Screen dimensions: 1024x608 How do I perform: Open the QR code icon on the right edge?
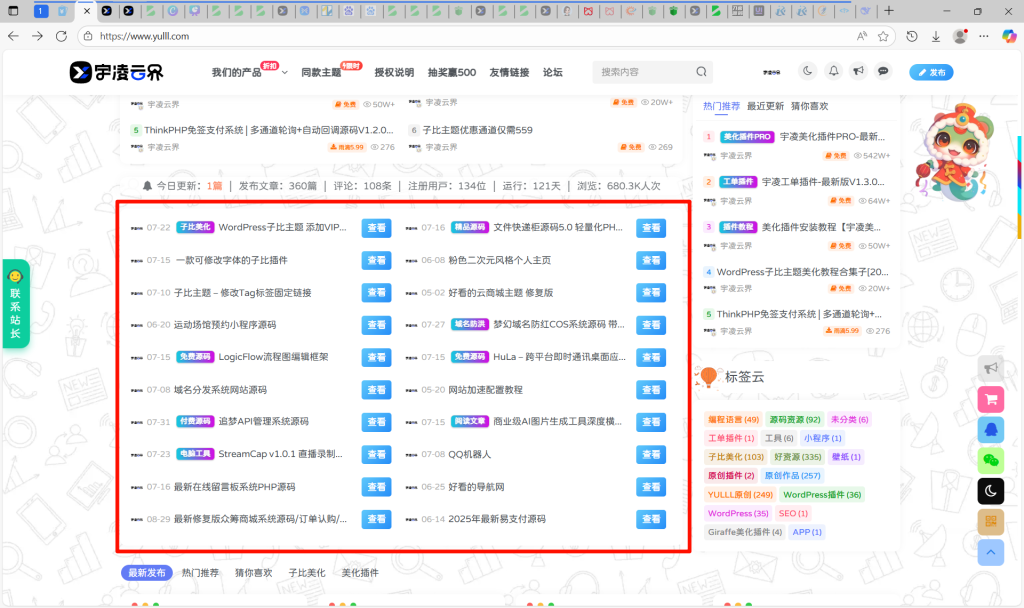(x=991, y=522)
